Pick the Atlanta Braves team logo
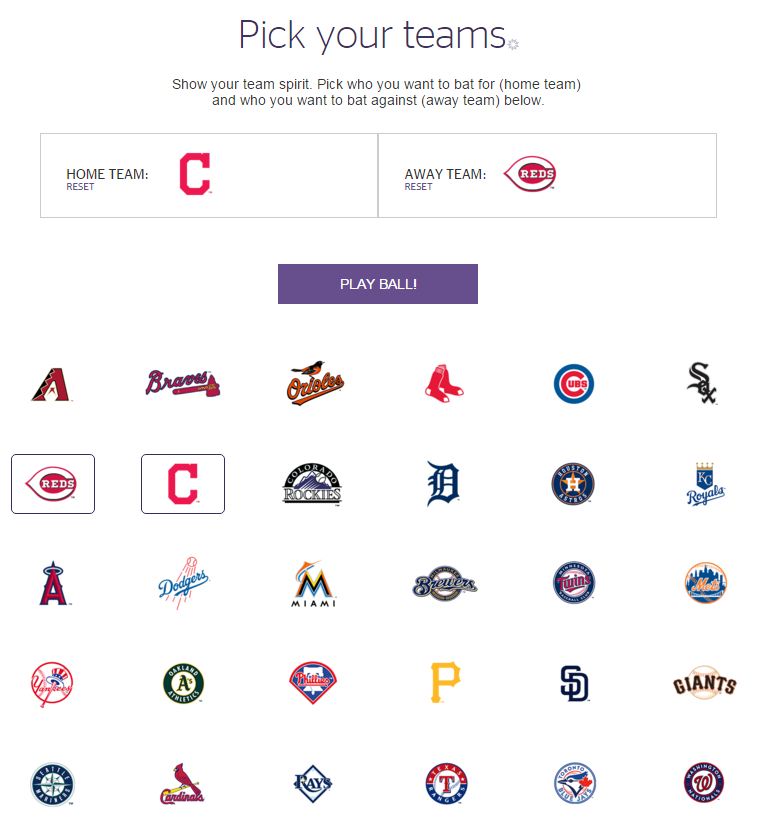Viewport: 774px width, 823px height. click(182, 384)
